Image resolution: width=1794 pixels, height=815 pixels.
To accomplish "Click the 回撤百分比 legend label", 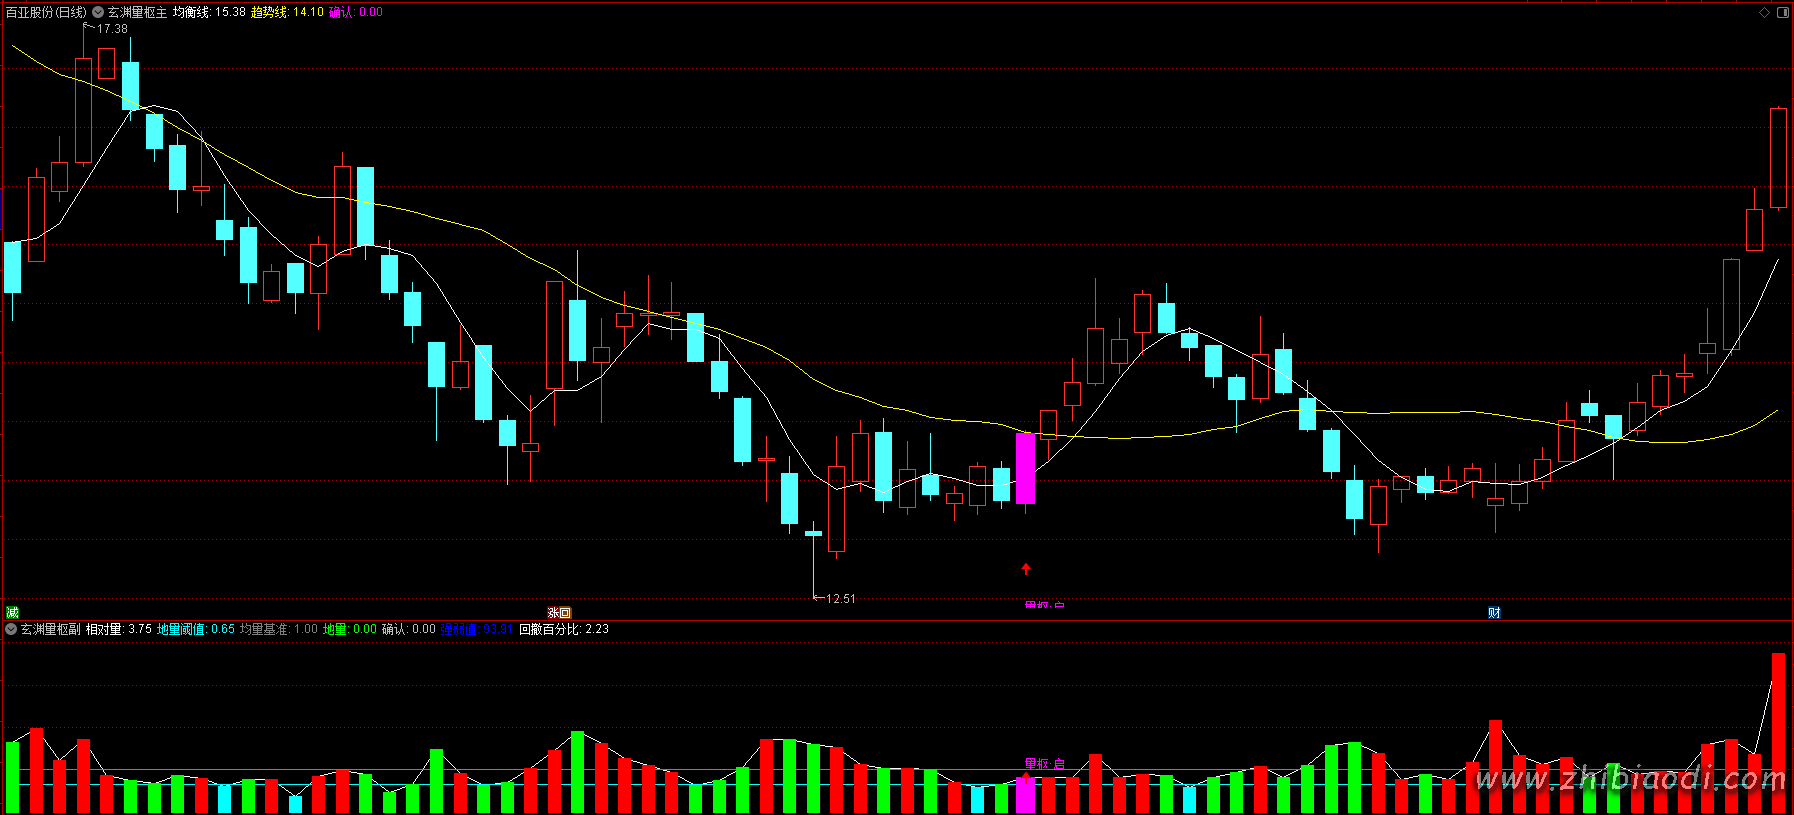I will [x=550, y=629].
